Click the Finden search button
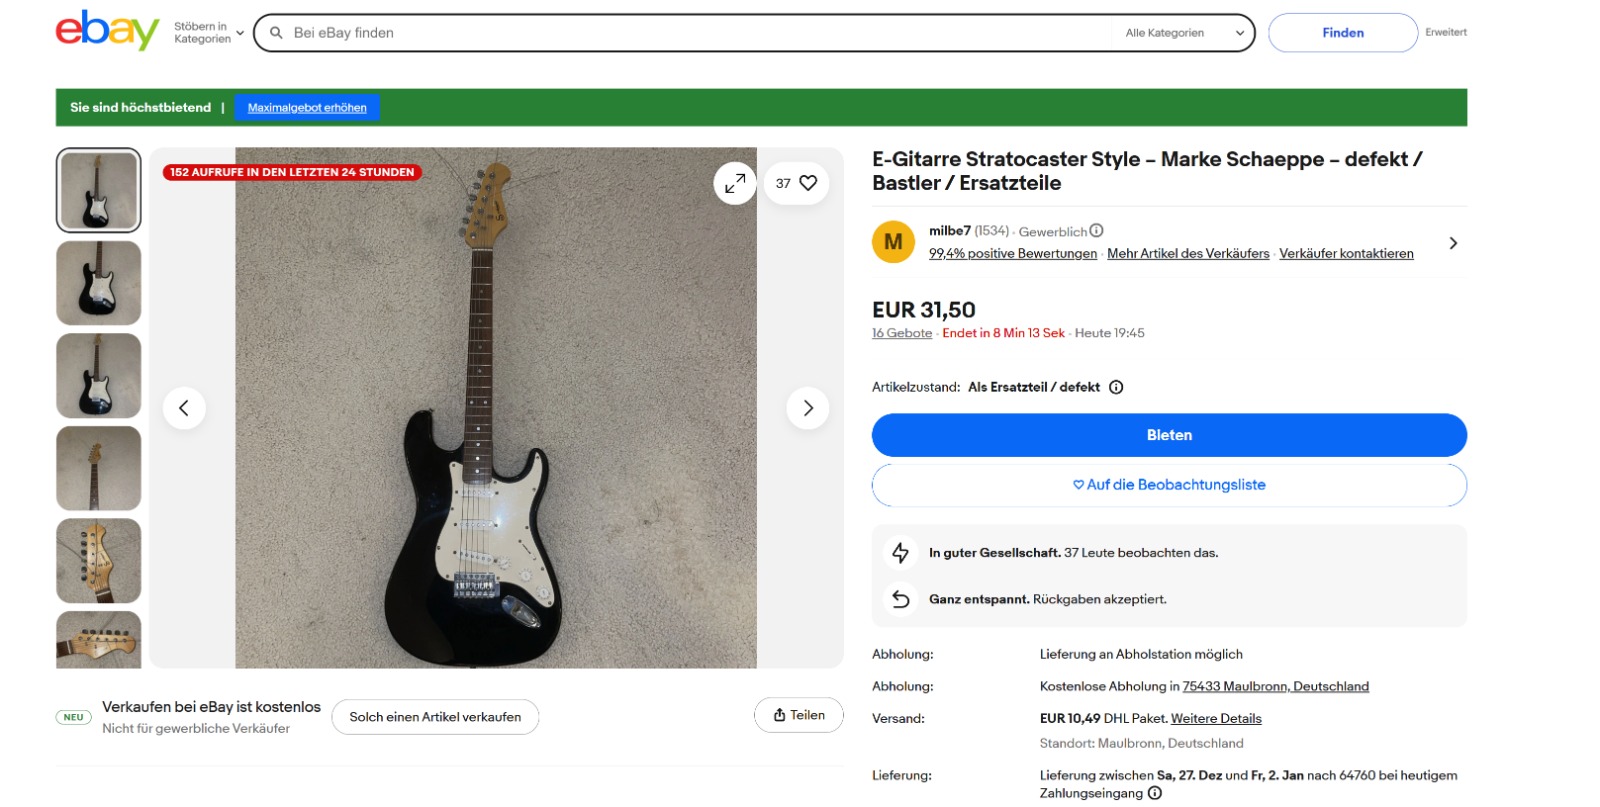1600x807 pixels. tap(1342, 33)
